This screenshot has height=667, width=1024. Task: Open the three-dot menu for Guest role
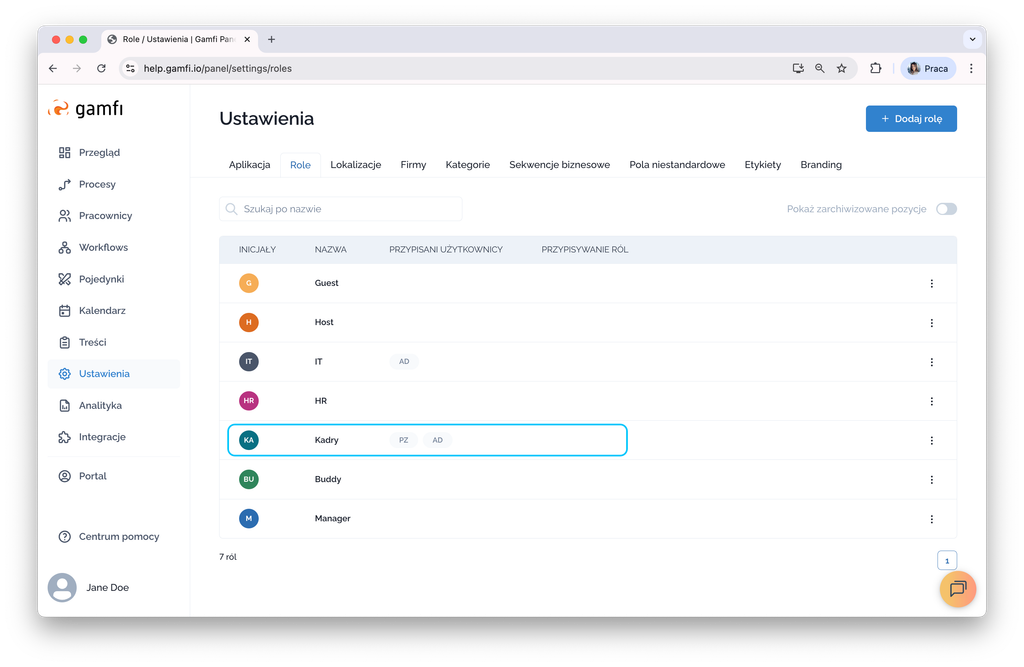931,284
